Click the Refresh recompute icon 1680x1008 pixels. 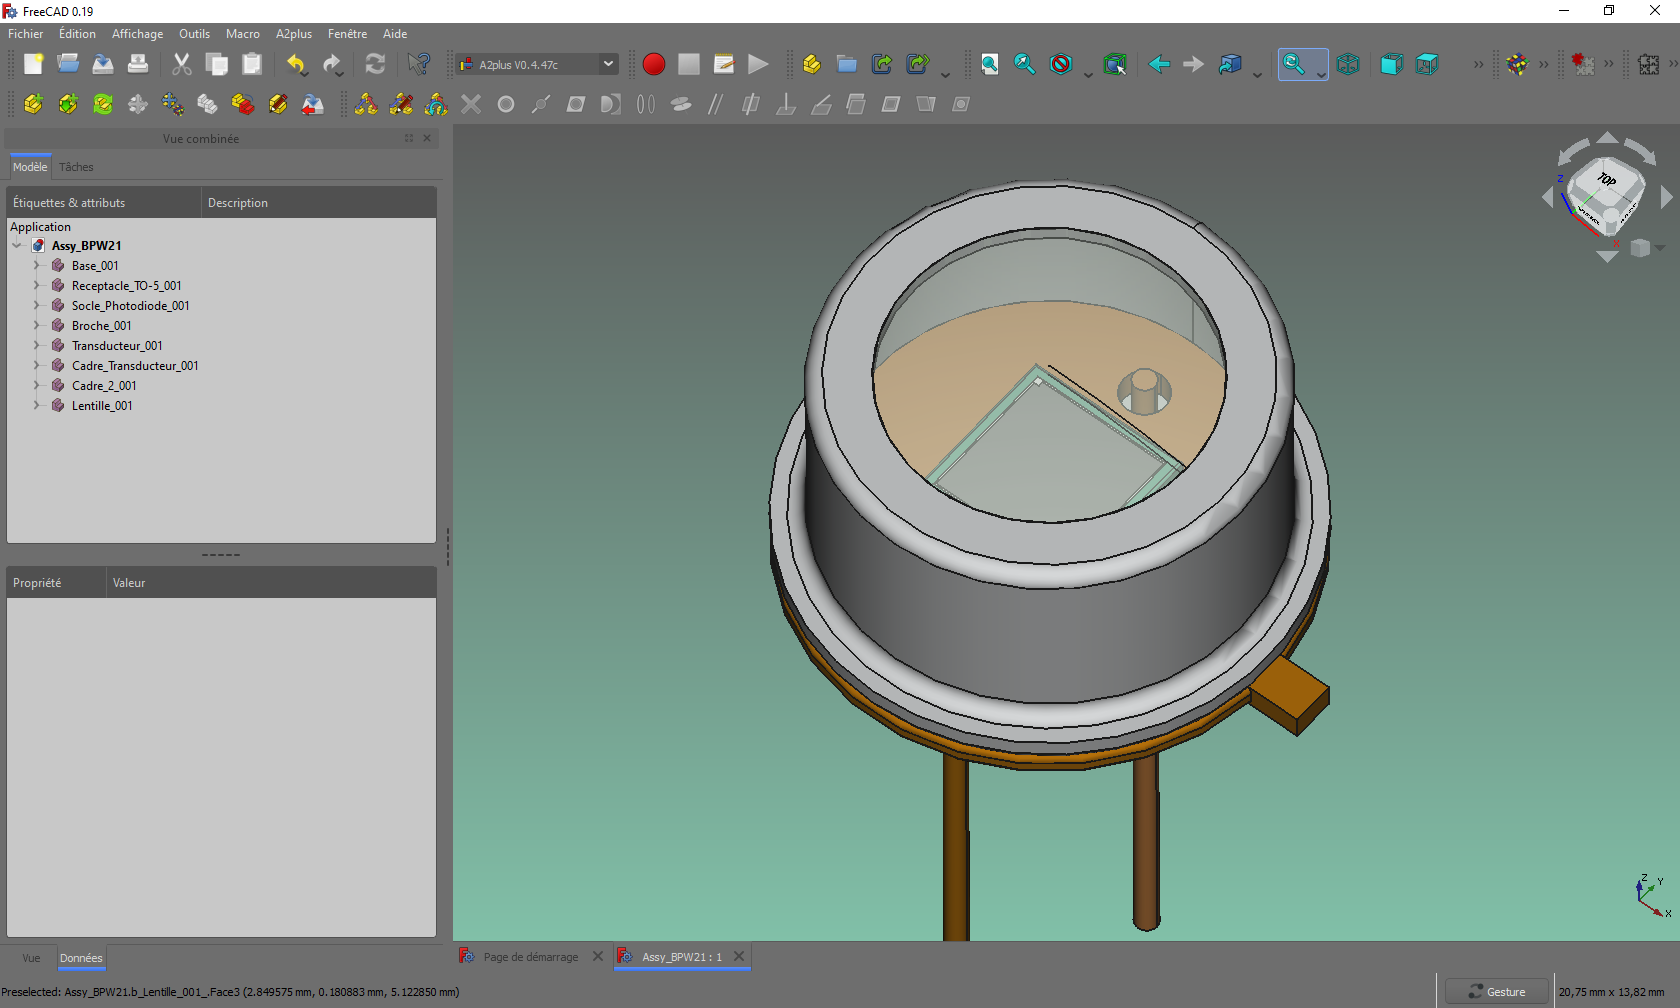pyautogui.click(x=375, y=65)
